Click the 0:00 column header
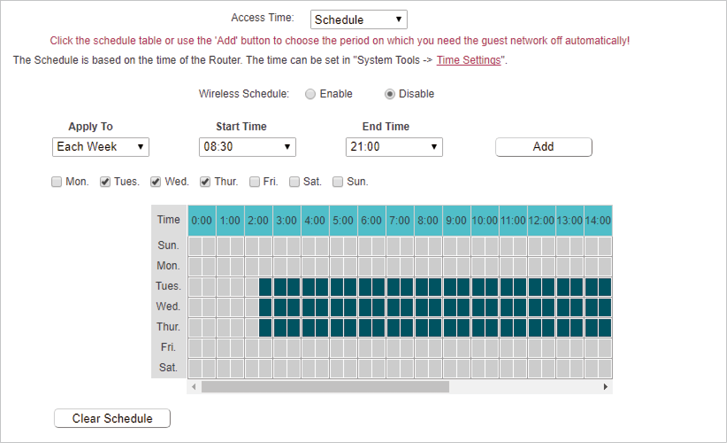Viewport: 727px width, 443px height. click(x=202, y=221)
